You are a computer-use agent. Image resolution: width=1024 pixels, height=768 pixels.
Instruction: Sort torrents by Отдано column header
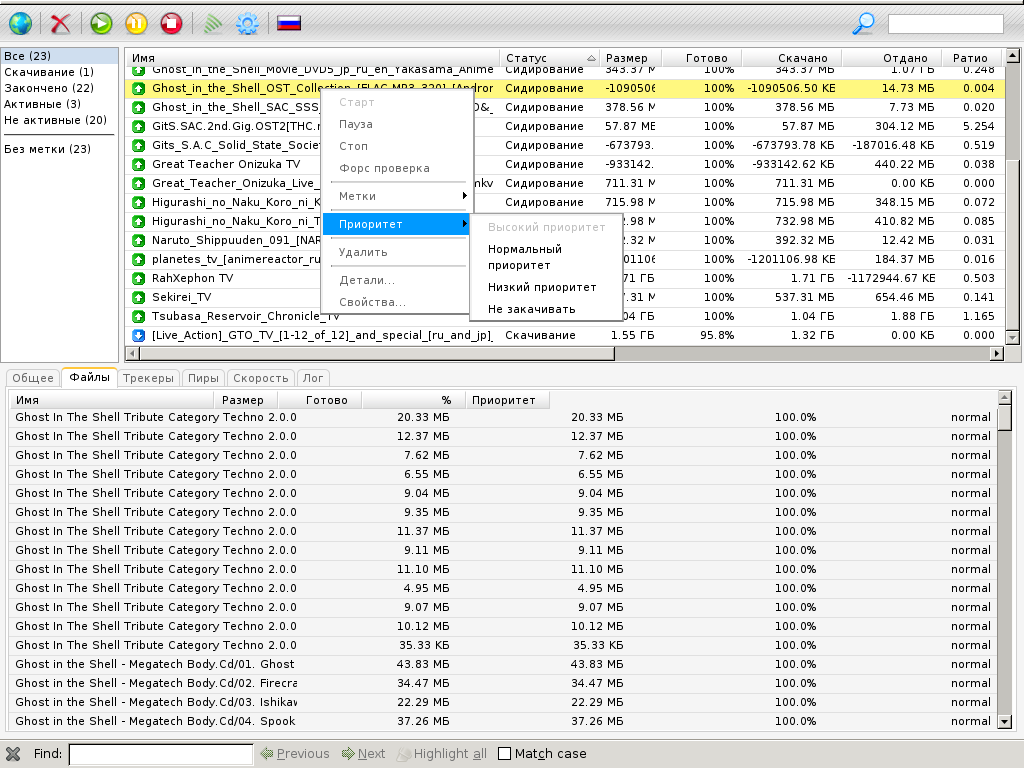tap(891, 58)
